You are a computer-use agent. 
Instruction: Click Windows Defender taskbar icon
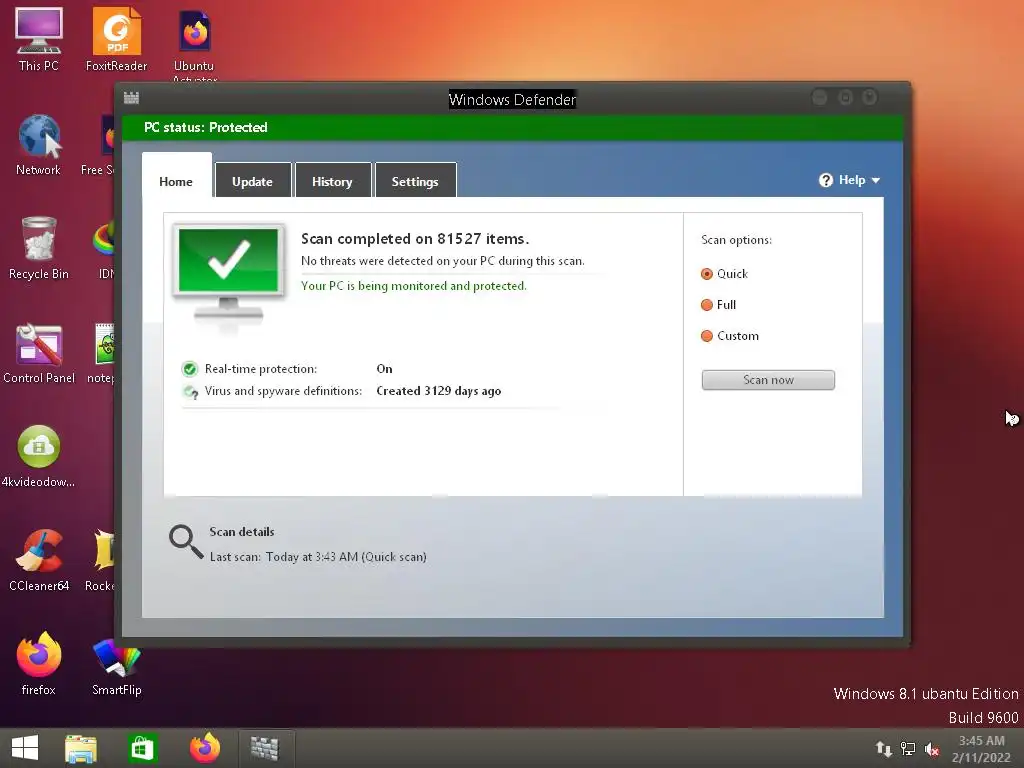tap(264, 748)
